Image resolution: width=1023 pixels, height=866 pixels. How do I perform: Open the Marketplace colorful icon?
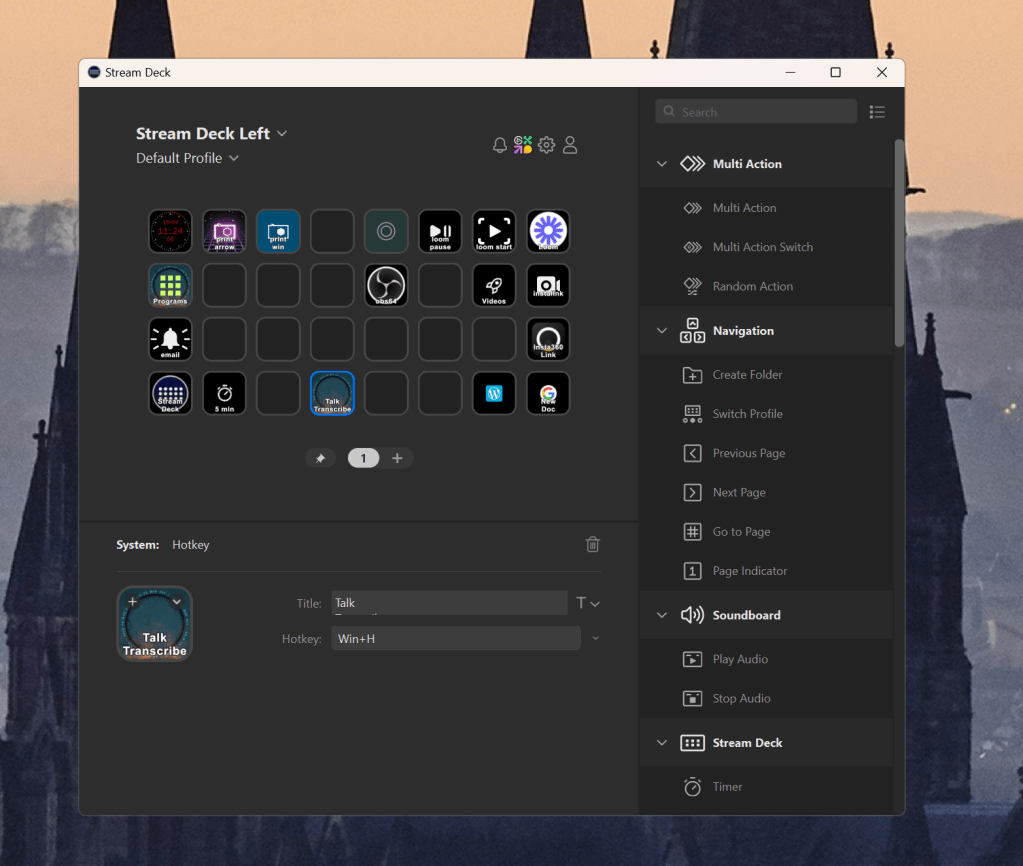tap(523, 145)
